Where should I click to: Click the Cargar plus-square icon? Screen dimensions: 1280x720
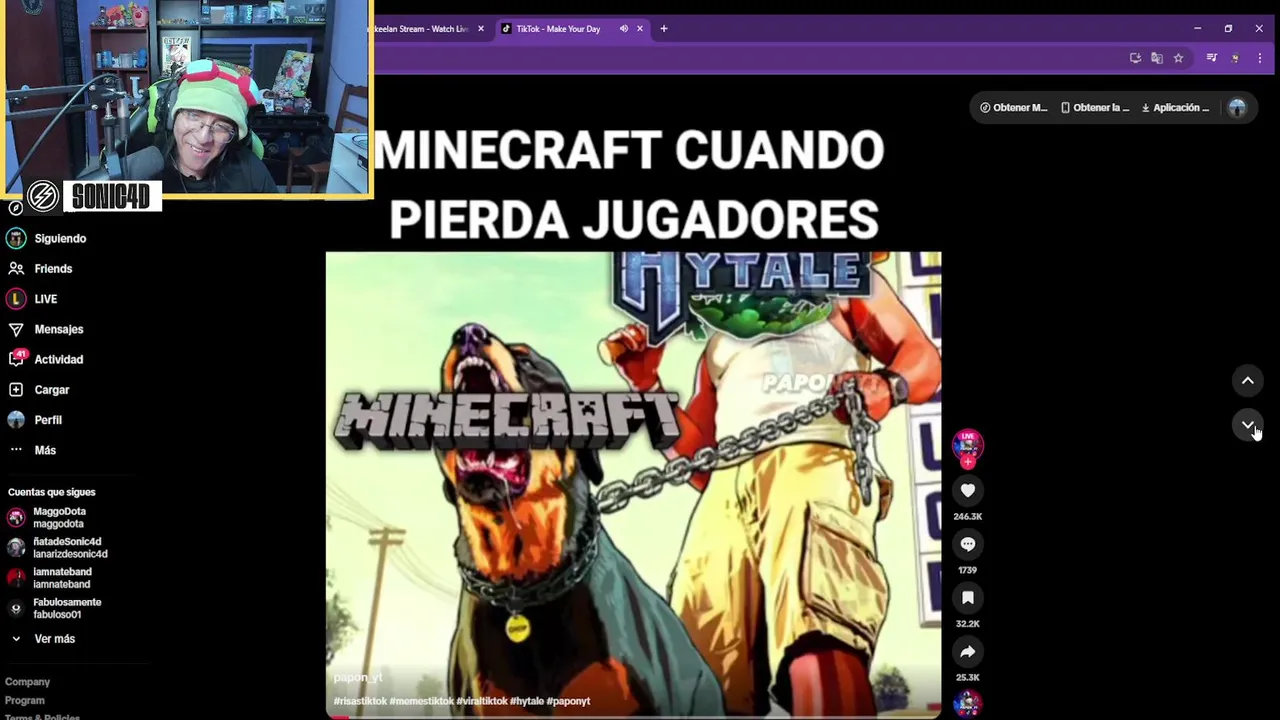click(x=16, y=390)
